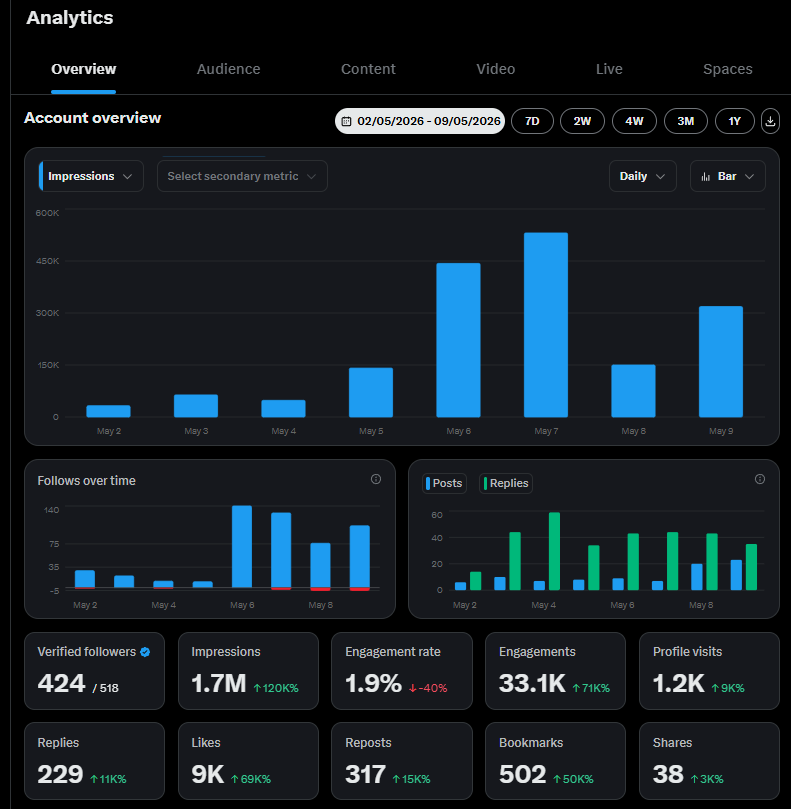The image size is (791, 809).
Task: Click the Reposts 317 card
Action: click(x=401, y=761)
